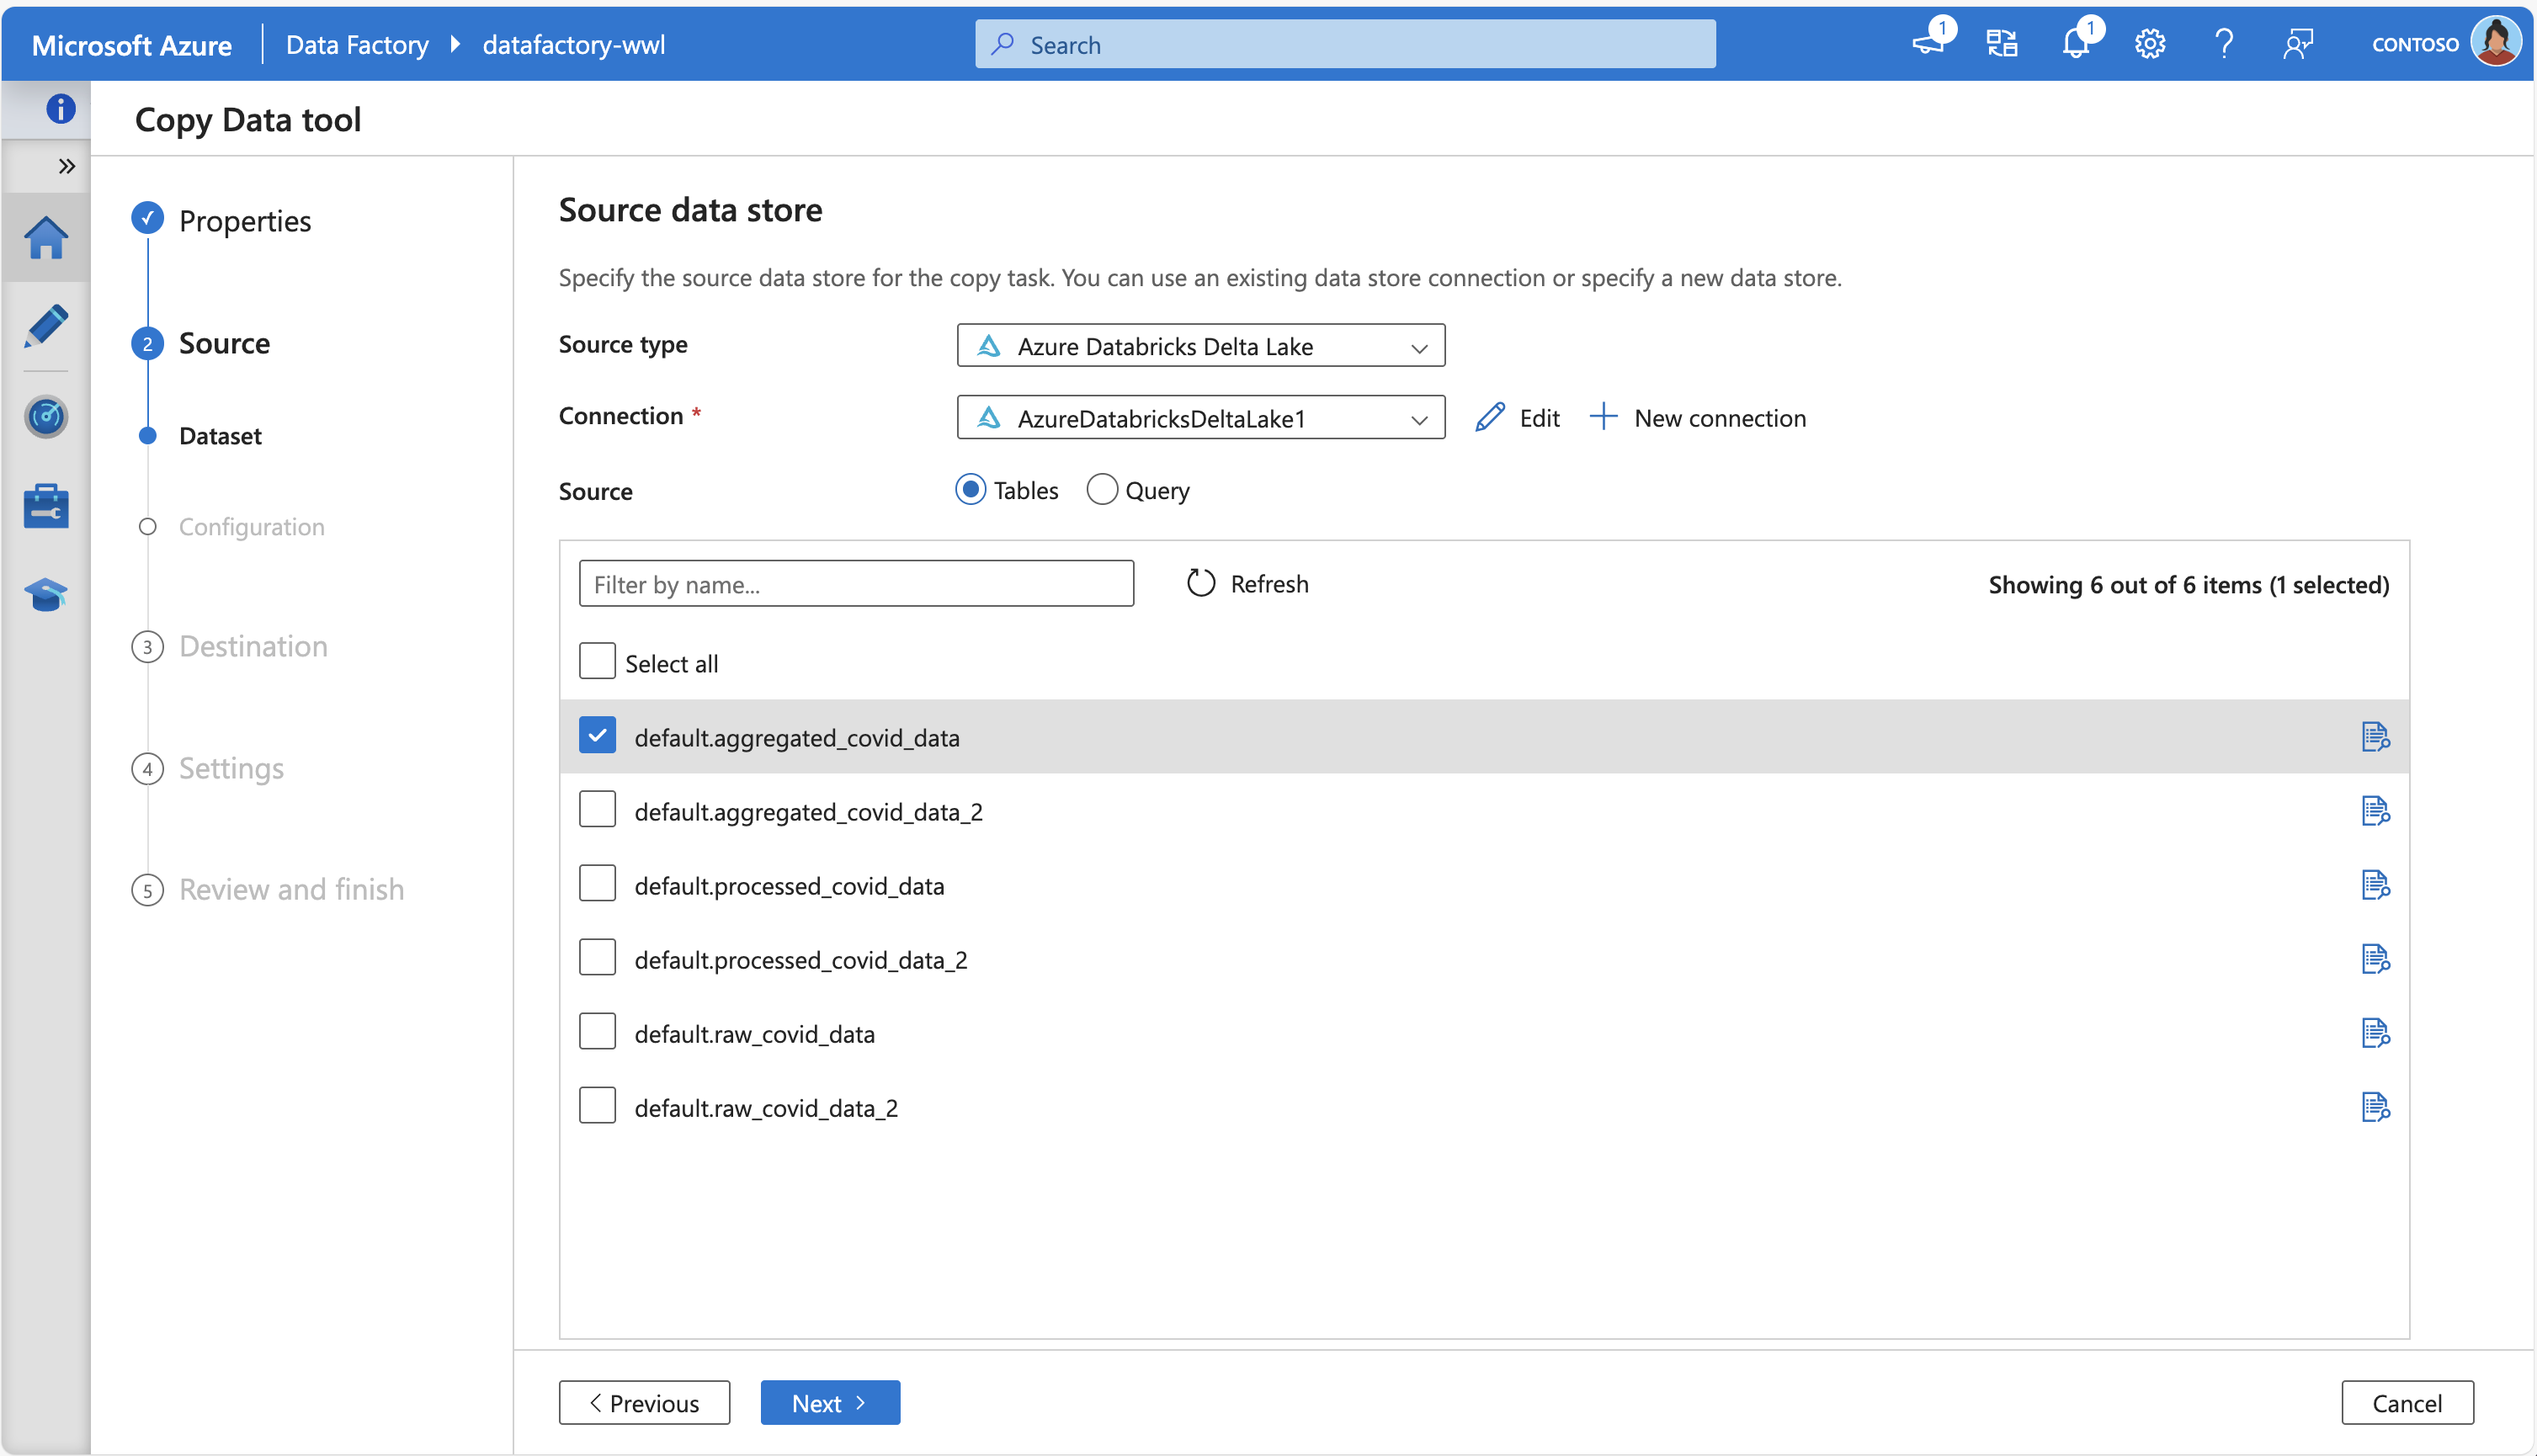Image resolution: width=2537 pixels, height=1456 pixels.
Task: Open the Learning center graduation cap icon
Action: click(x=46, y=593)
